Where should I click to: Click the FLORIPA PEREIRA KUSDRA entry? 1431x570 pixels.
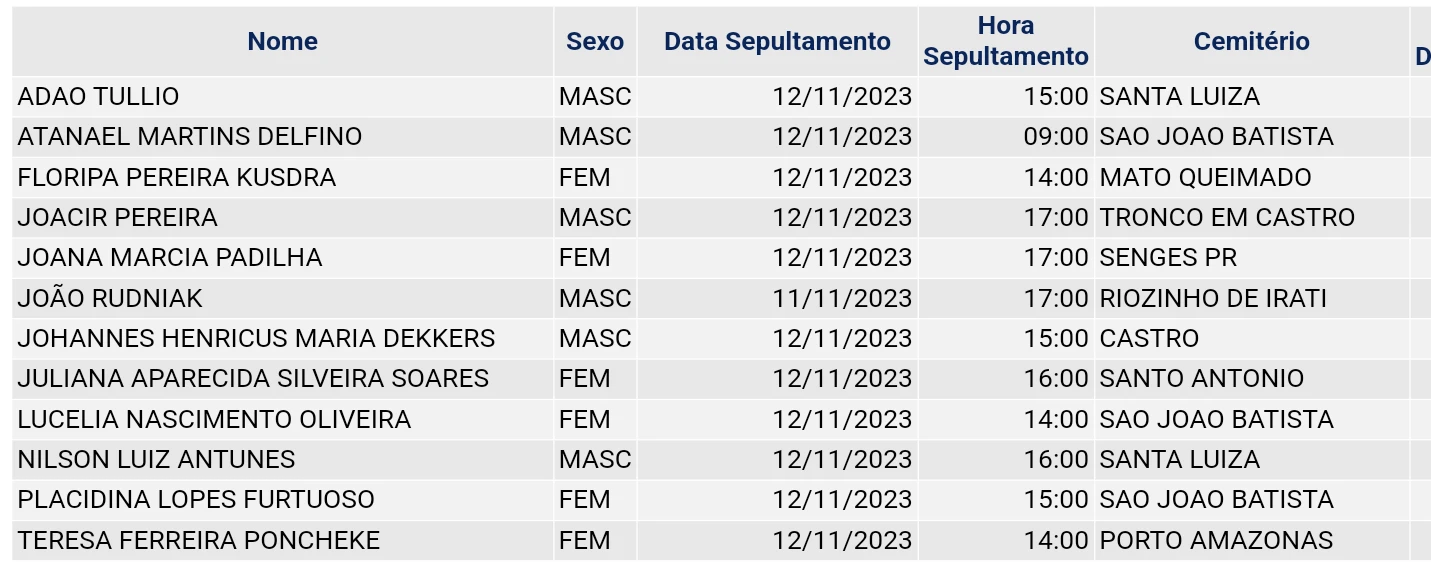(177, 178)
